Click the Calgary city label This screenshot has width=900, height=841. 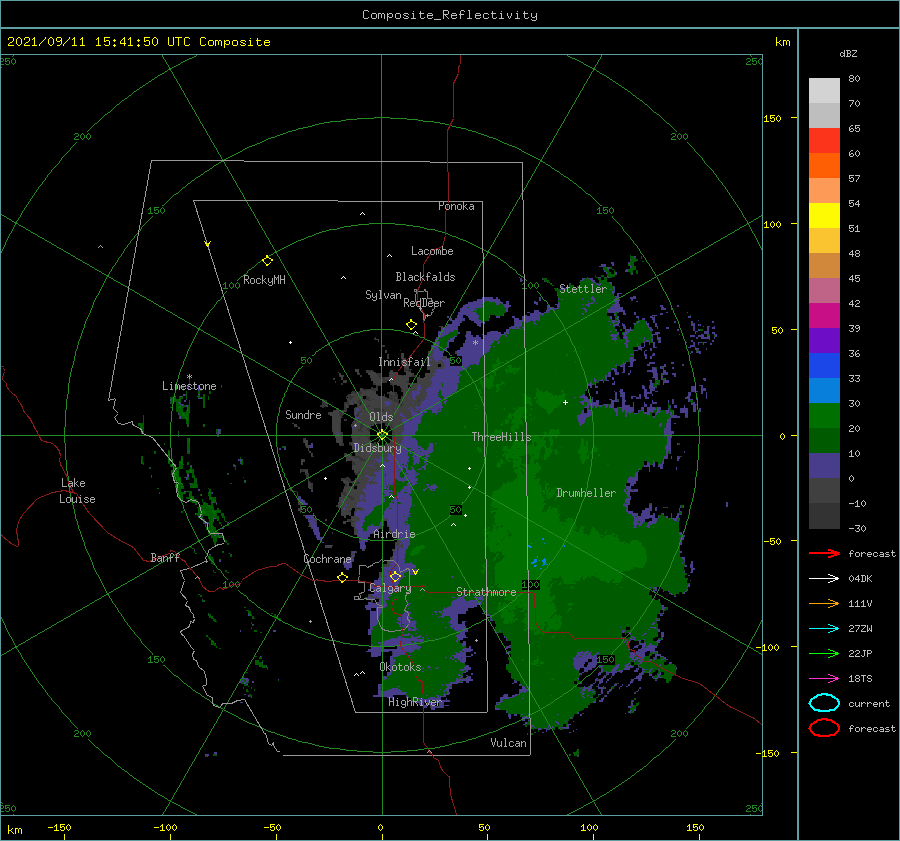[390, 588]
